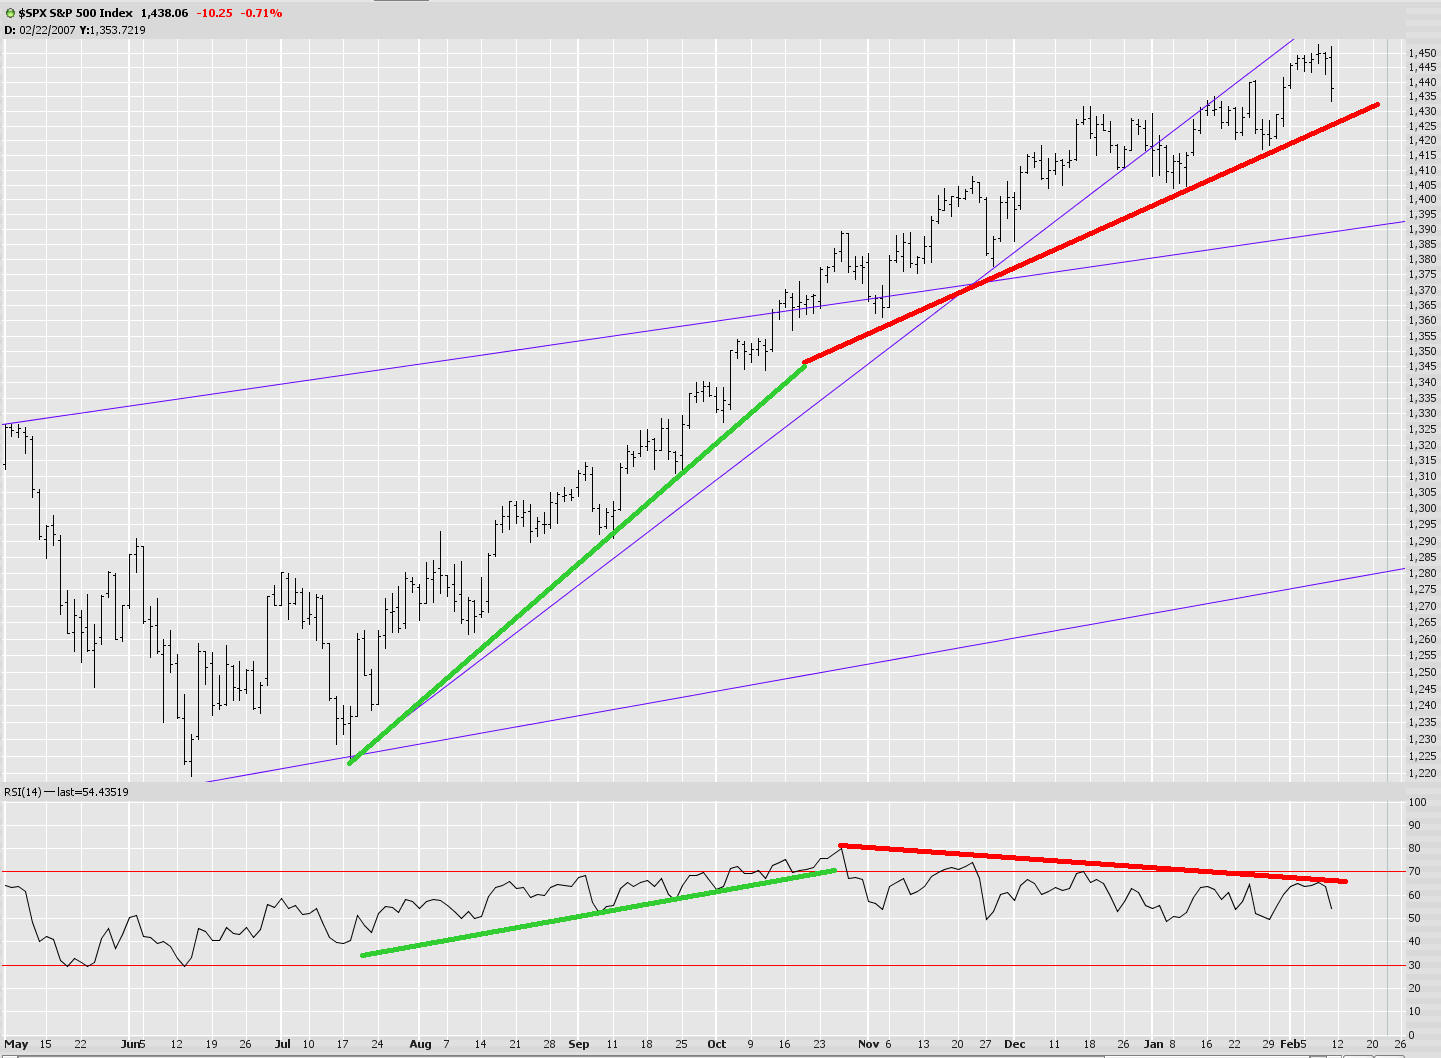This screenshot has width=1441, height=1058.
Task: Click the green status indicator beside $SPX
Action: click(x=8, y=13)
